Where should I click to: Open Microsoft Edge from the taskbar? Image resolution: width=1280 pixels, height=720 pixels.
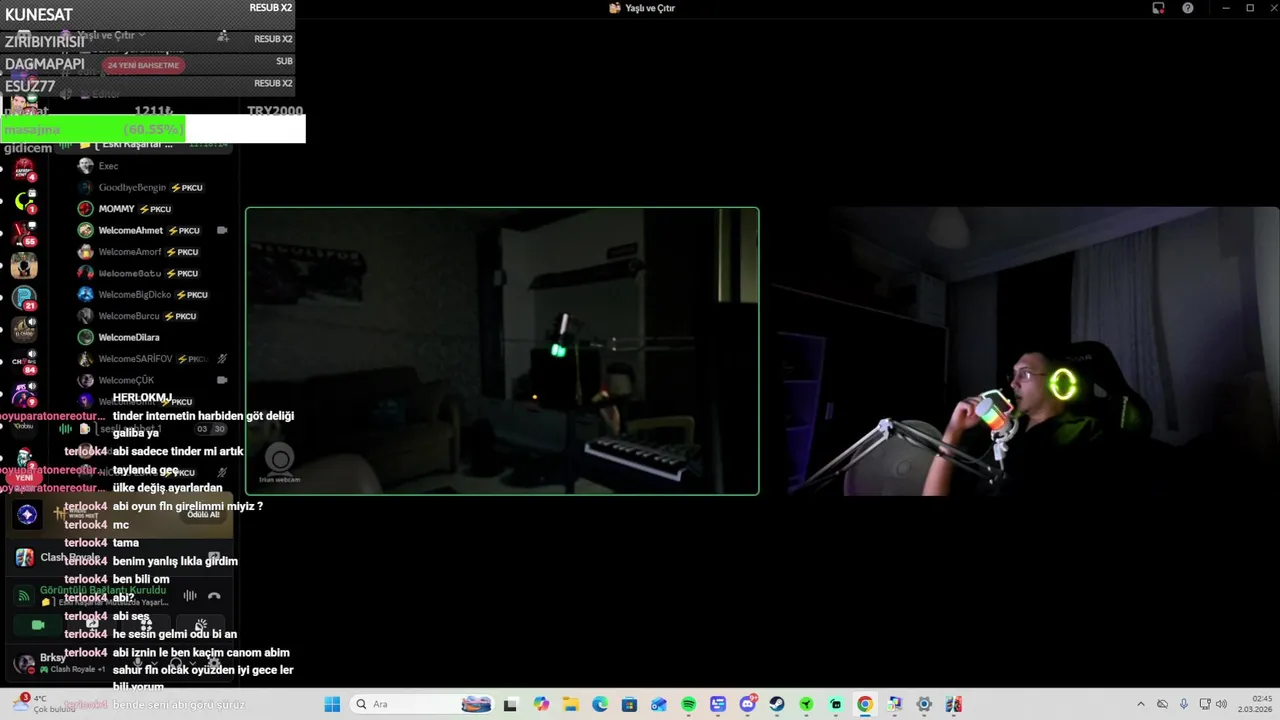[x=600, y=704]
